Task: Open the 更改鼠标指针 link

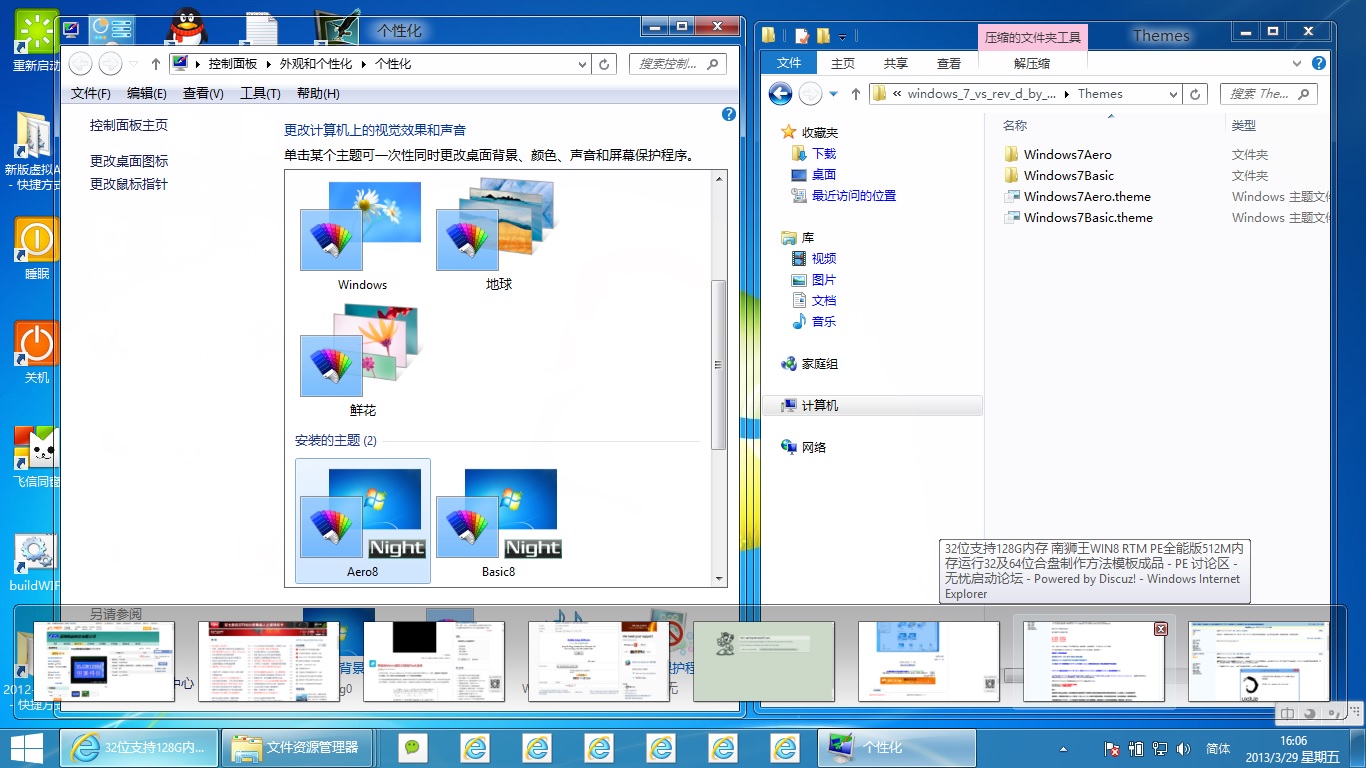Action: click(x=129, y=184)
